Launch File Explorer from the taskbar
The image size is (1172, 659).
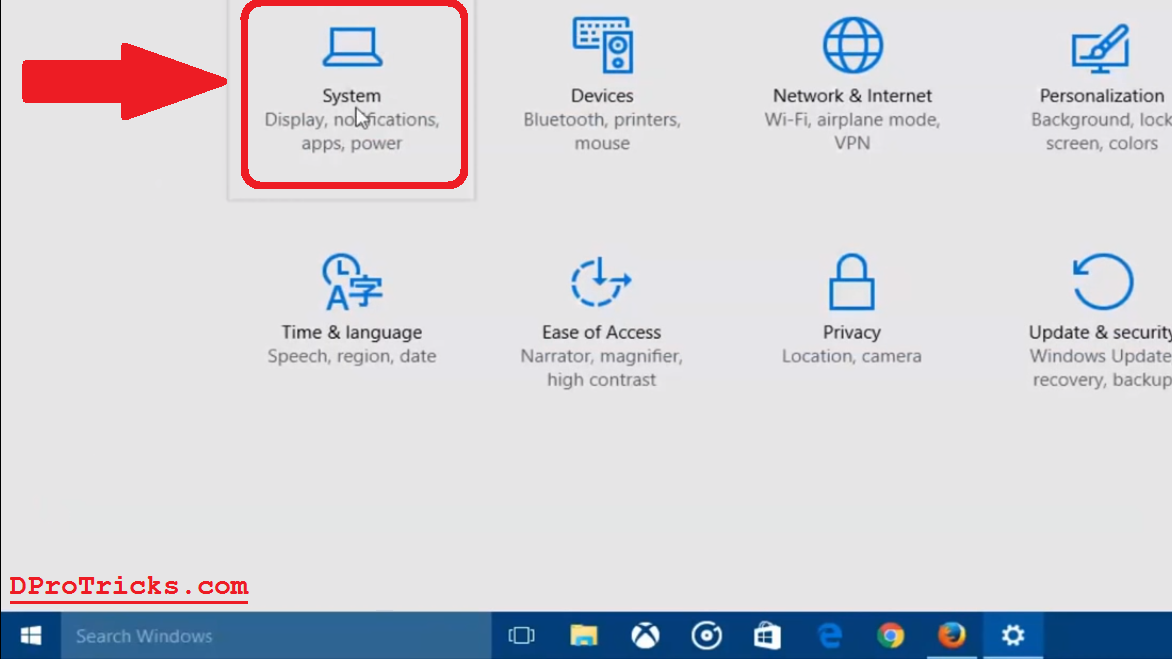[x=584, y=636]
